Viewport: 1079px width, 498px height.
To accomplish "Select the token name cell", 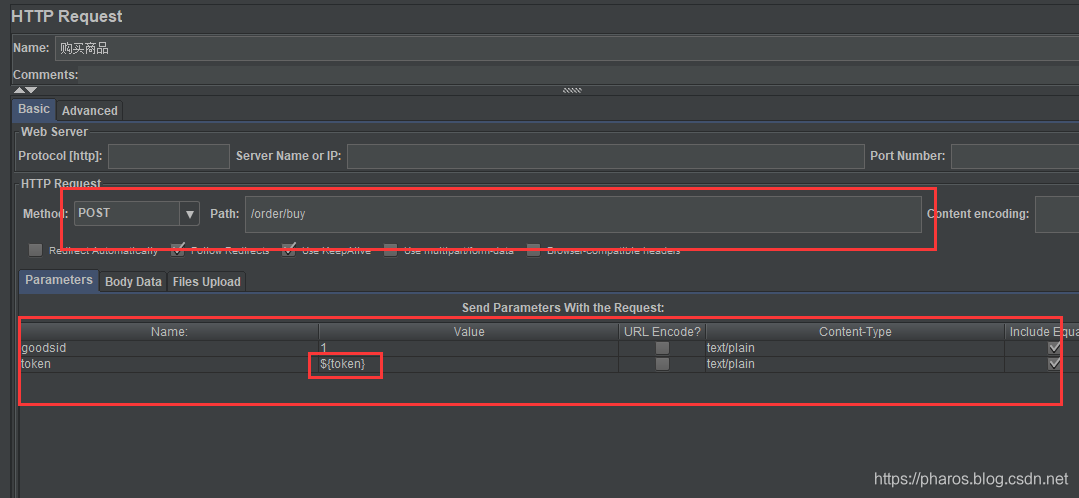I will [x=169, y=364].
